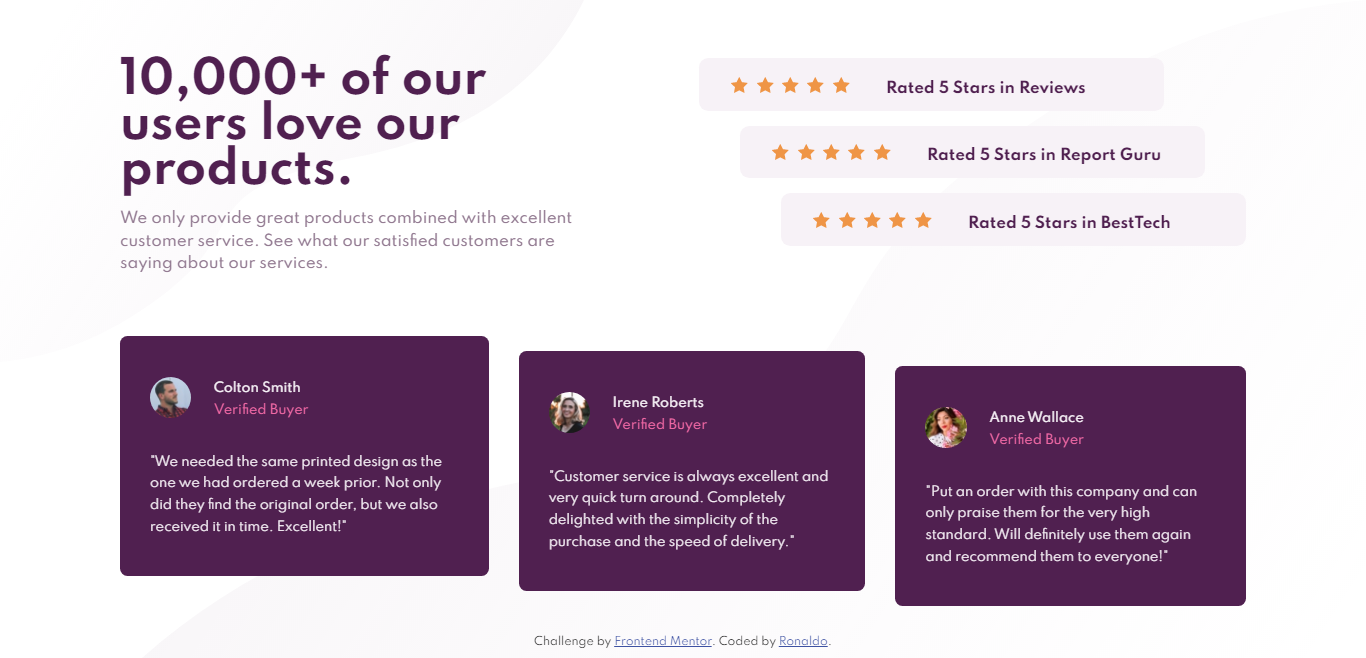This screenshot has height=658, width=1366.
Task: Select the final star in BestTech rating
Action: [922, 220]
